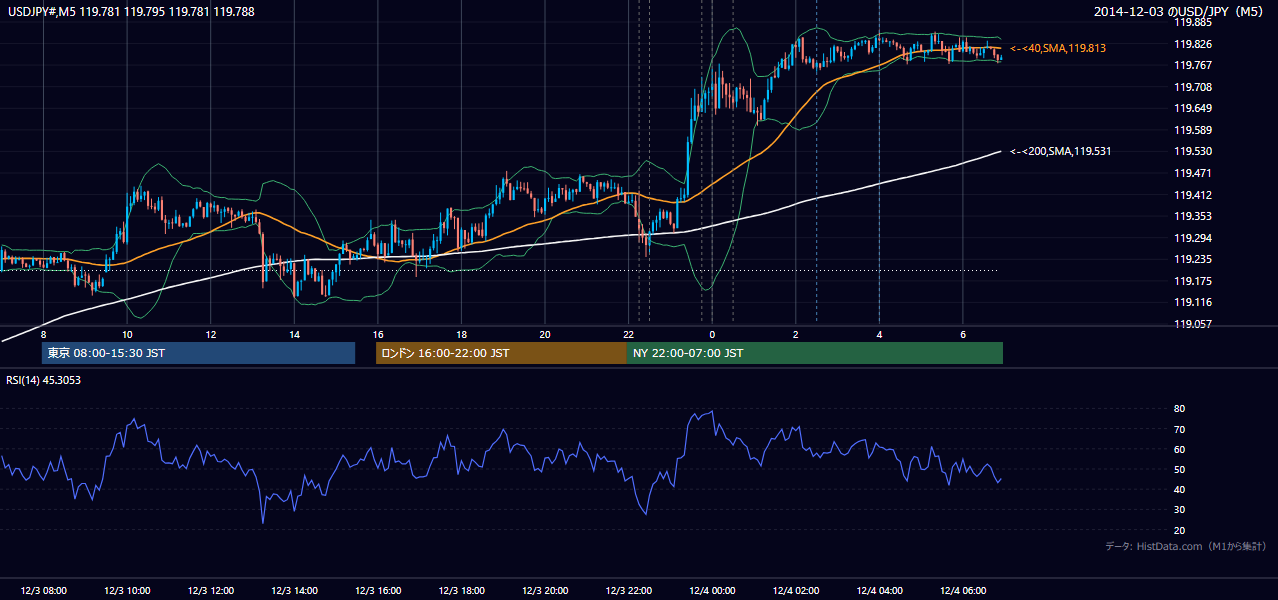1278x600 pixels.
Task: Click price axis value 119.116
Action: [1191, 302]
